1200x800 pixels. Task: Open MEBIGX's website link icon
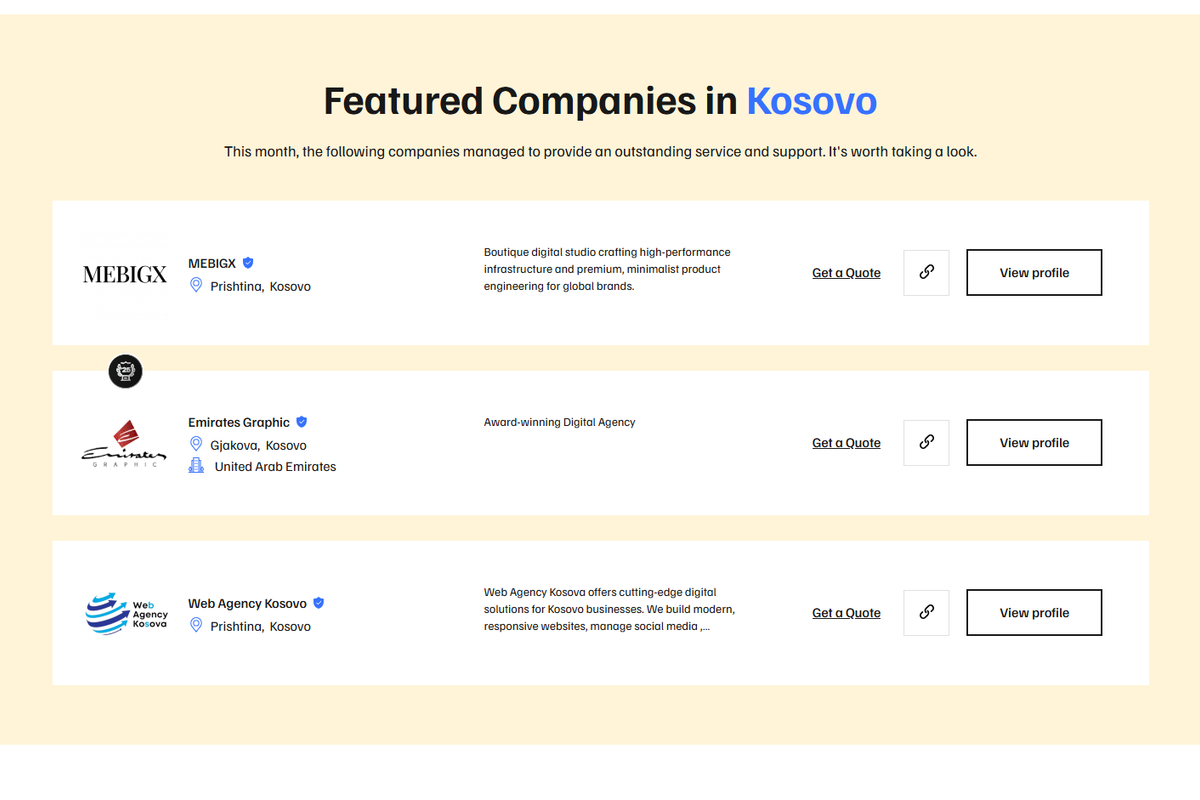click(925, 272)
